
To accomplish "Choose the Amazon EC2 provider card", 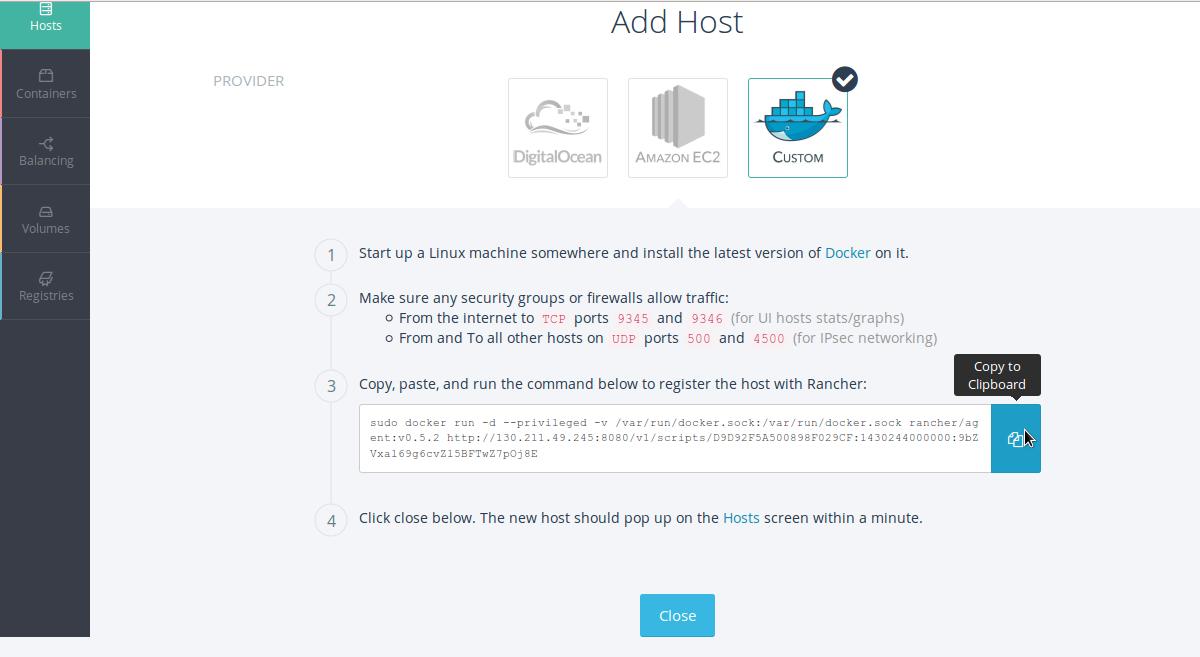I will (x=677, y=128).
